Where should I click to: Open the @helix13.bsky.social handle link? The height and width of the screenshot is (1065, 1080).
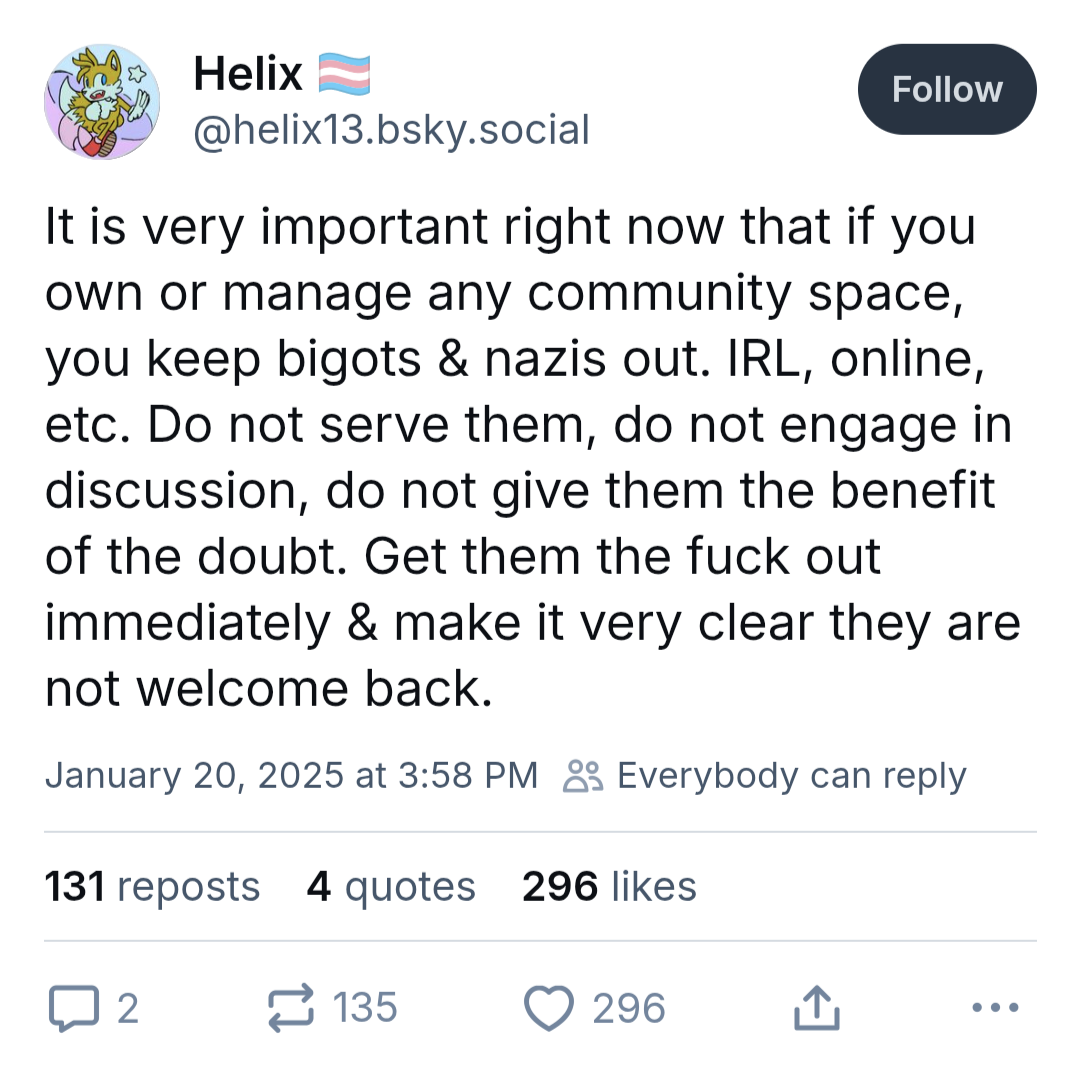click(x=390, y=129)
